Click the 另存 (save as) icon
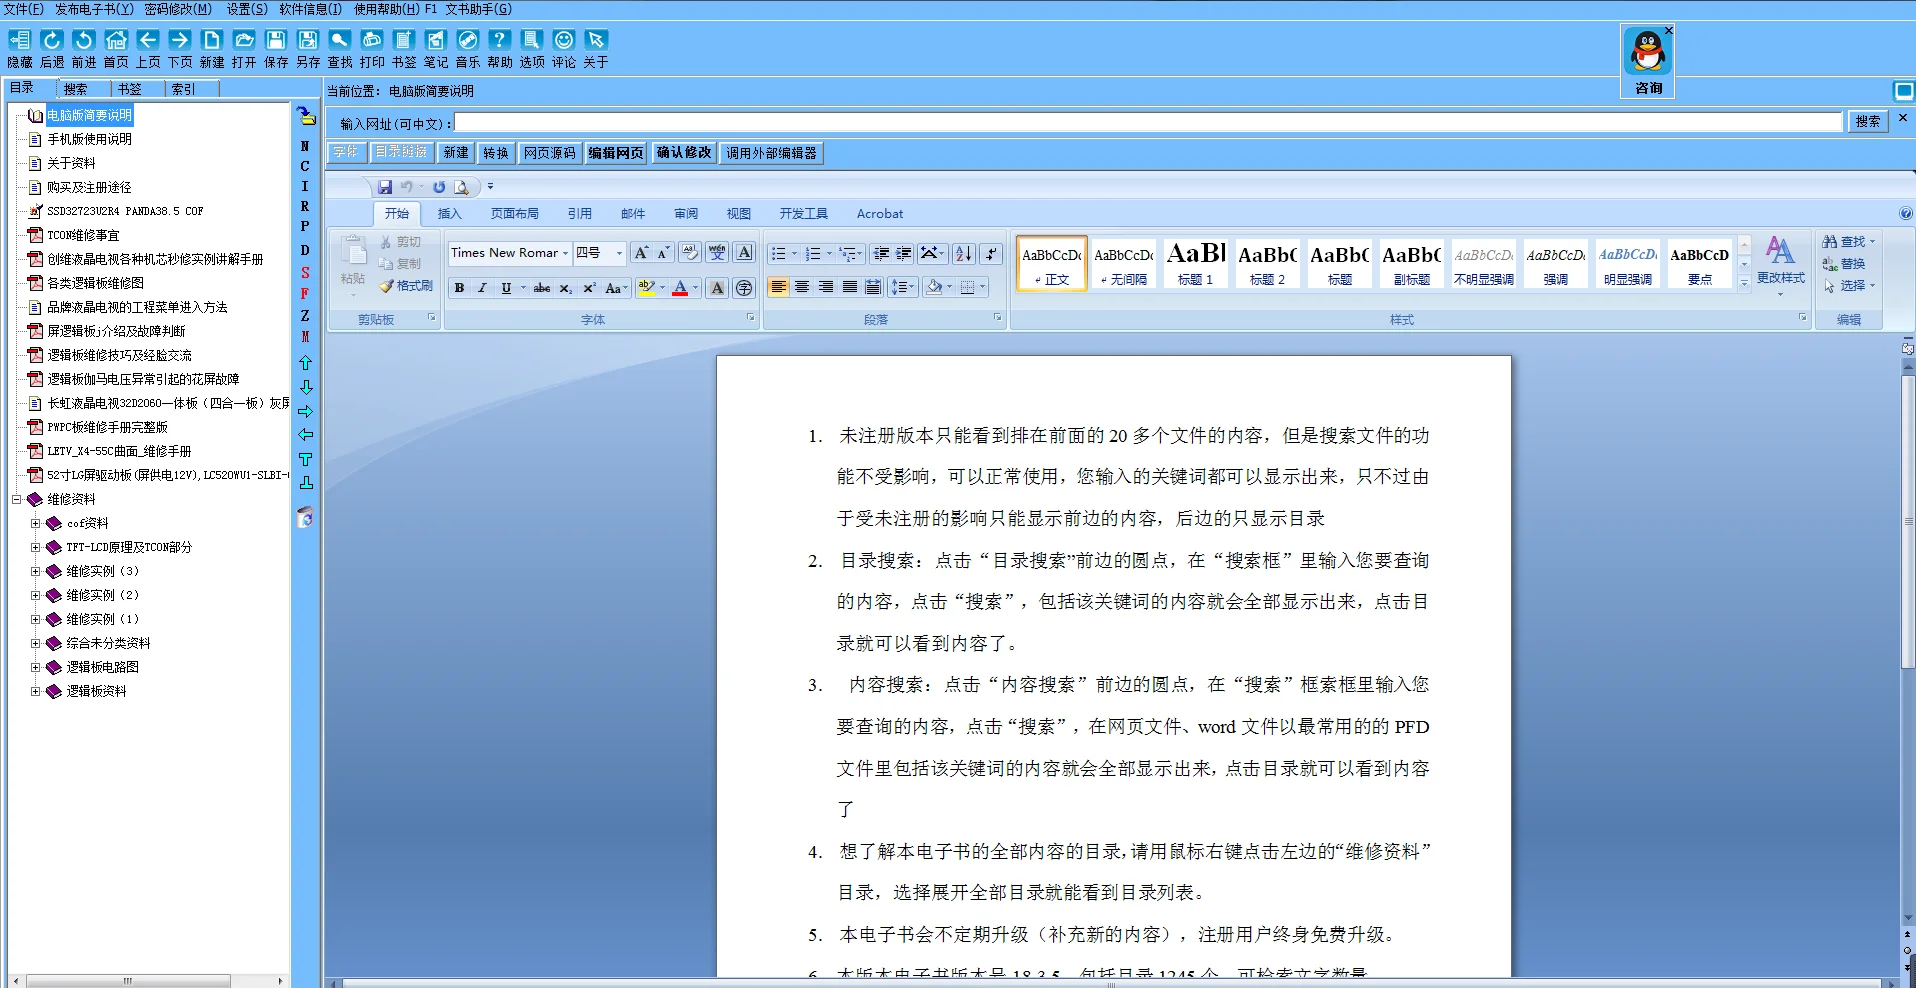This screenshot has height=988, width=1916. point(308,40)
